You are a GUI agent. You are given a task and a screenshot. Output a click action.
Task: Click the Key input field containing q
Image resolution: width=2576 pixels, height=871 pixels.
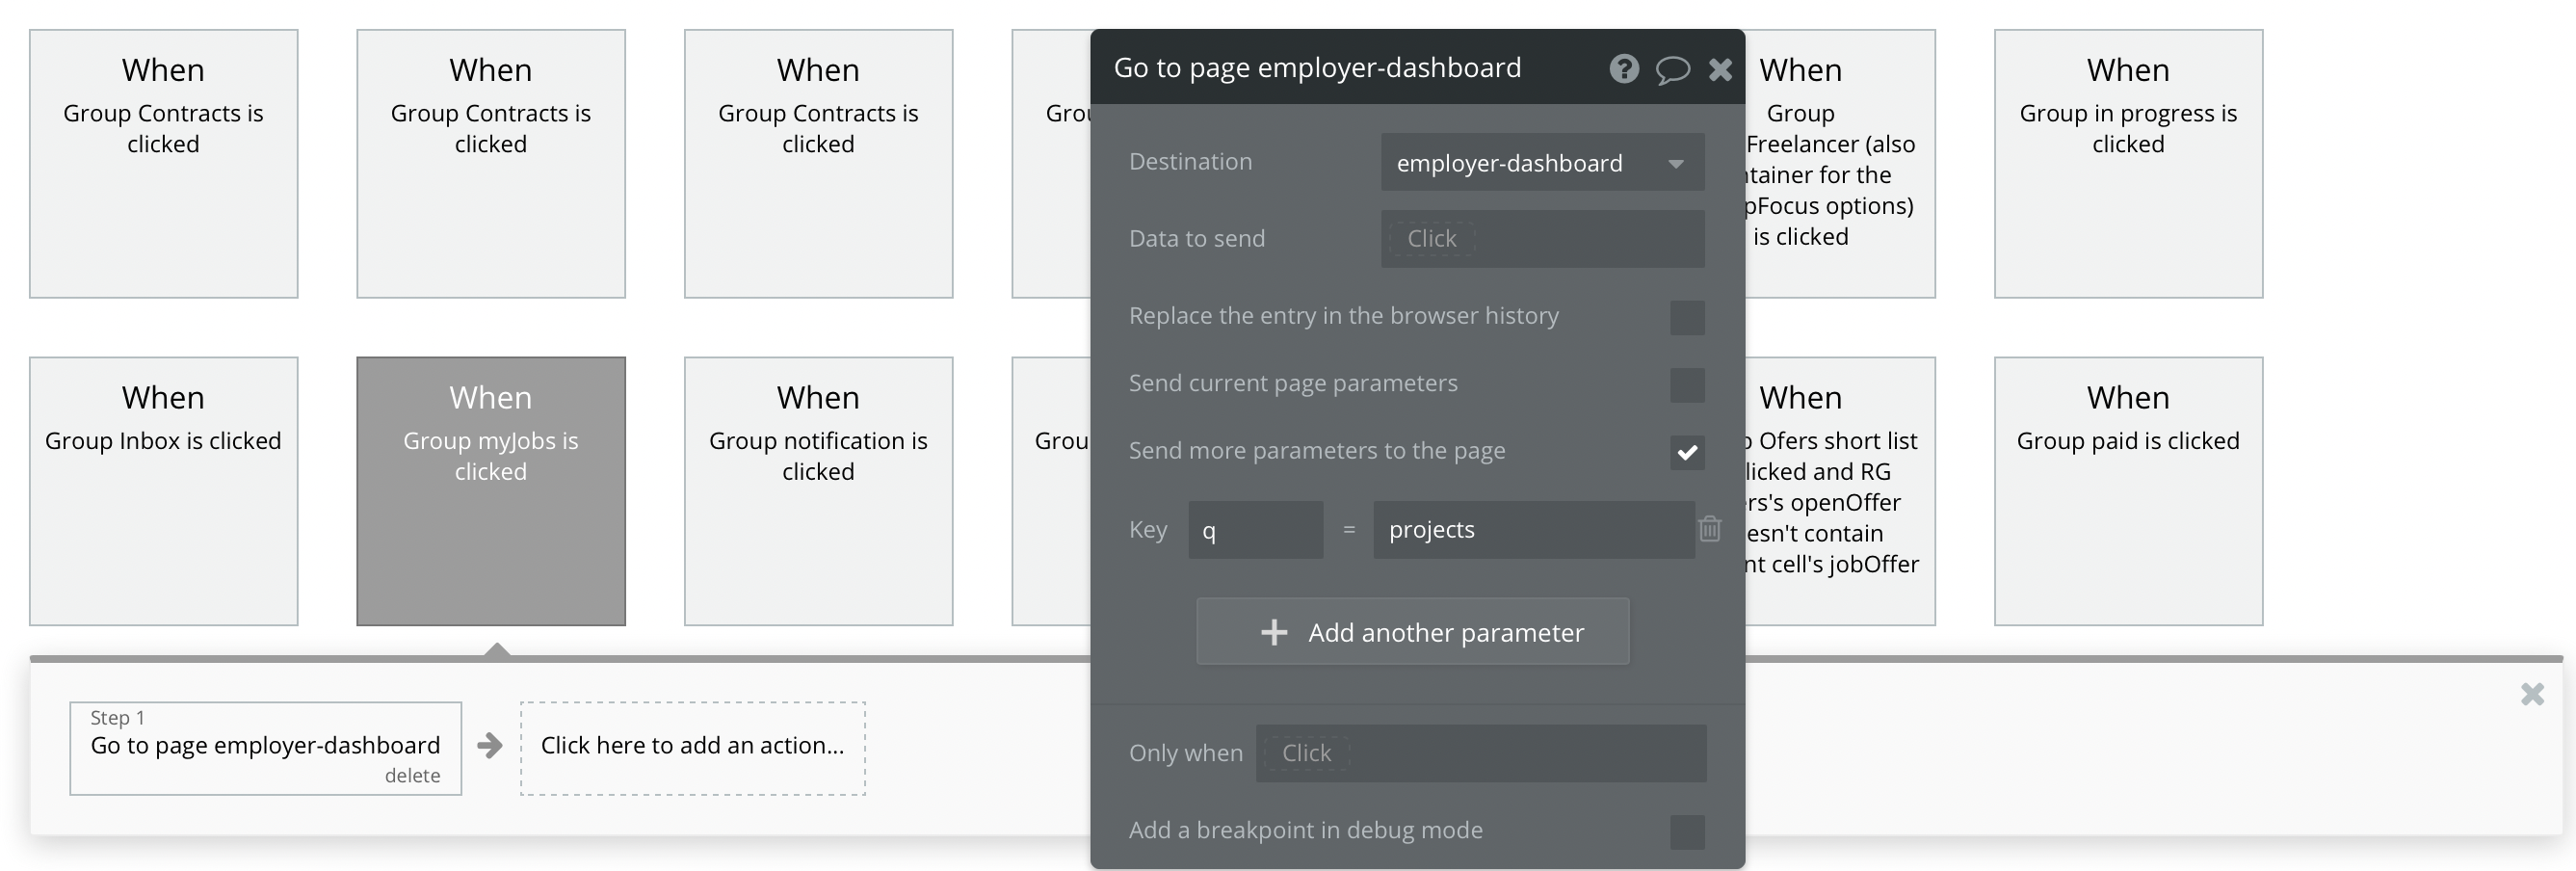tap(1255, 530)
